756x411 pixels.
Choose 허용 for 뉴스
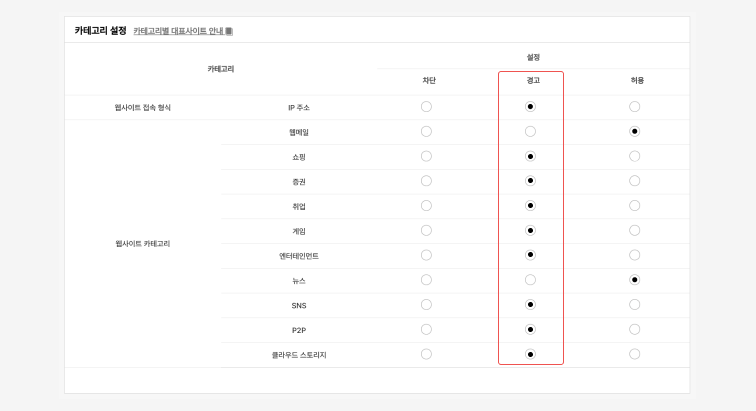[634, 280]
